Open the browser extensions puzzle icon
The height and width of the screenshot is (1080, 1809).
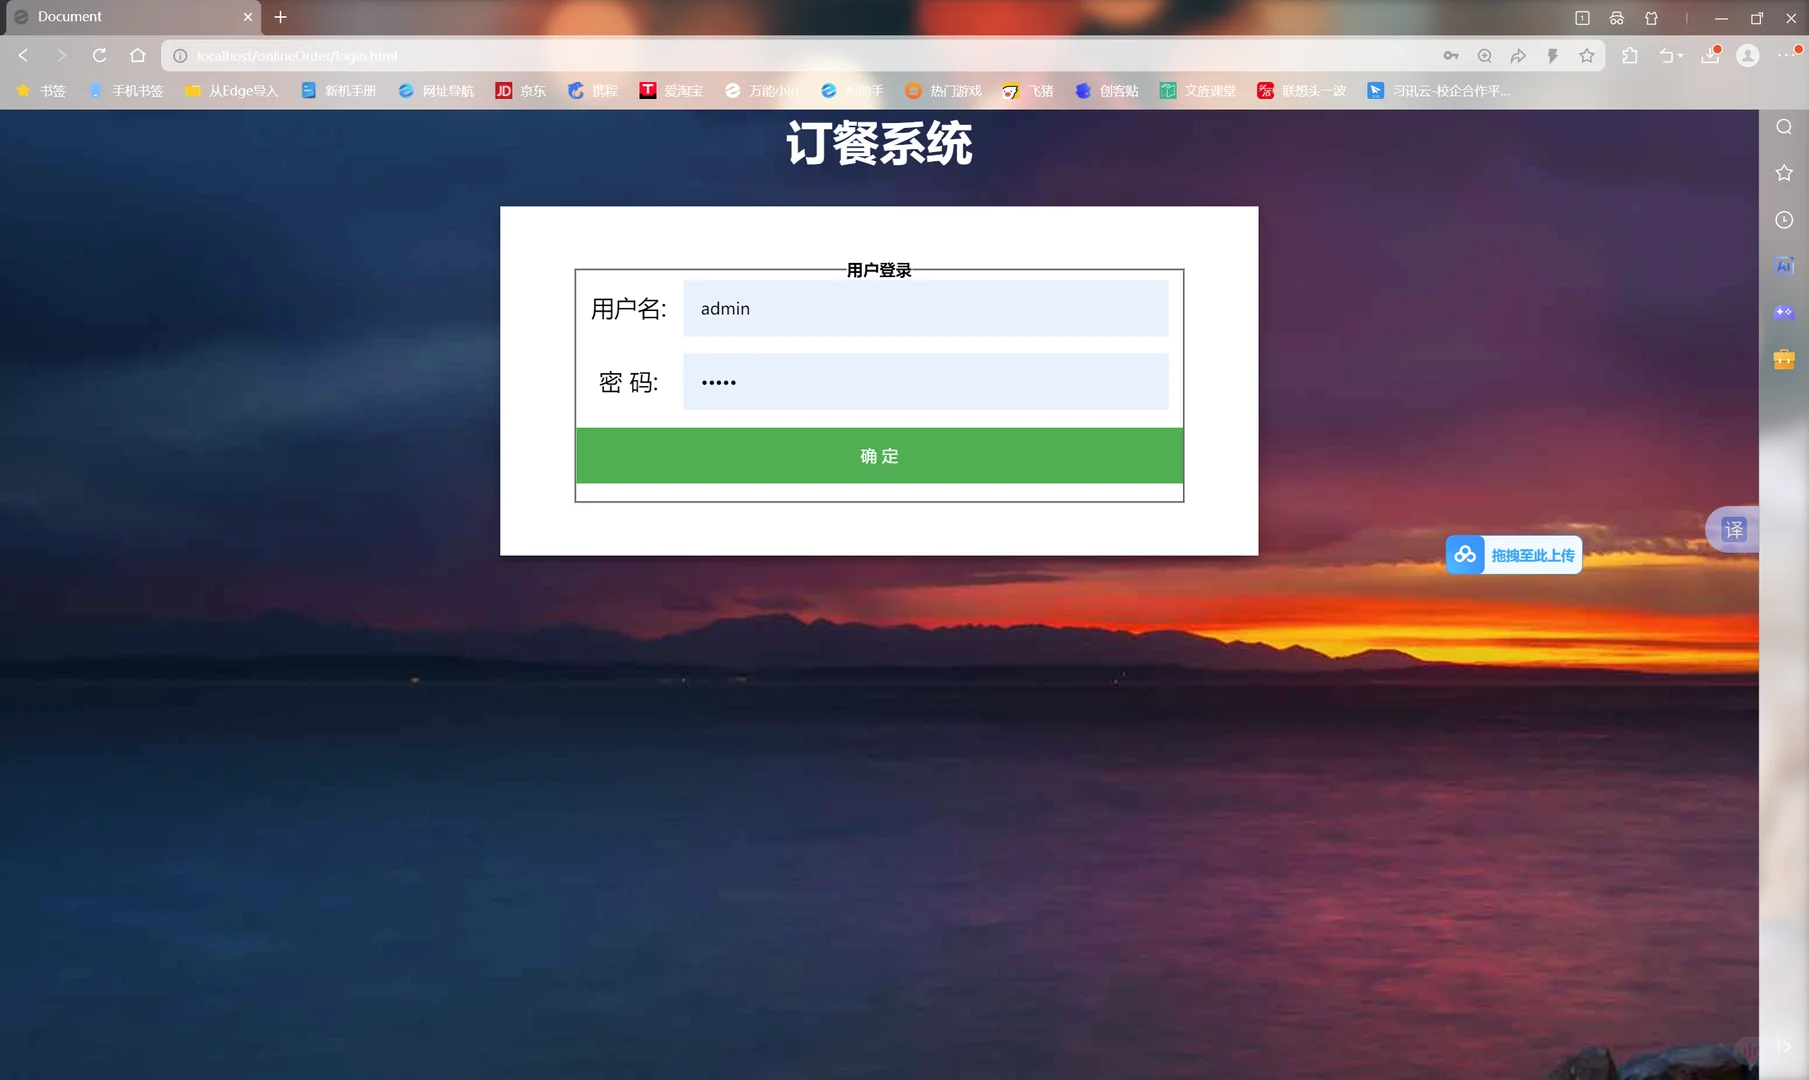pos(1630,56)
